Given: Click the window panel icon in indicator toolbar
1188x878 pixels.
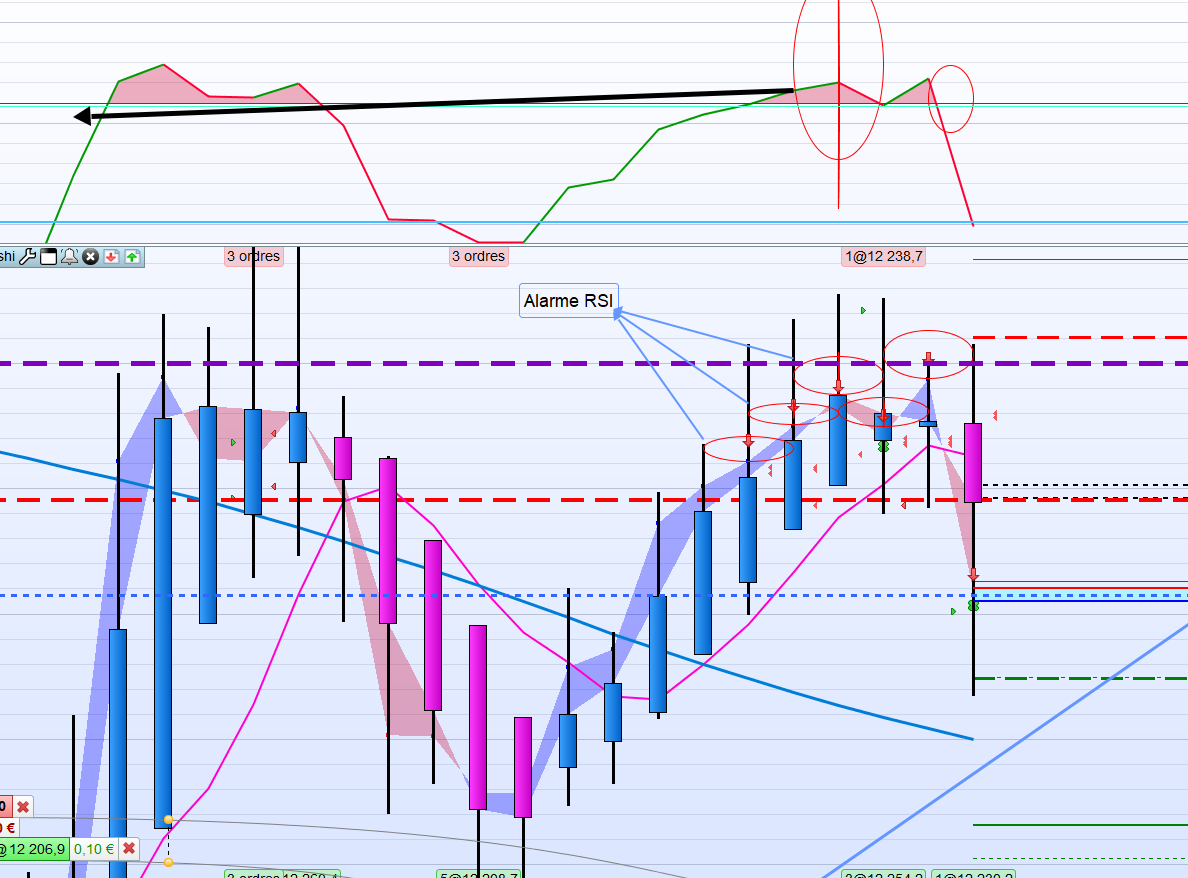Looking at the screenshot, I should tap(48, 257).
